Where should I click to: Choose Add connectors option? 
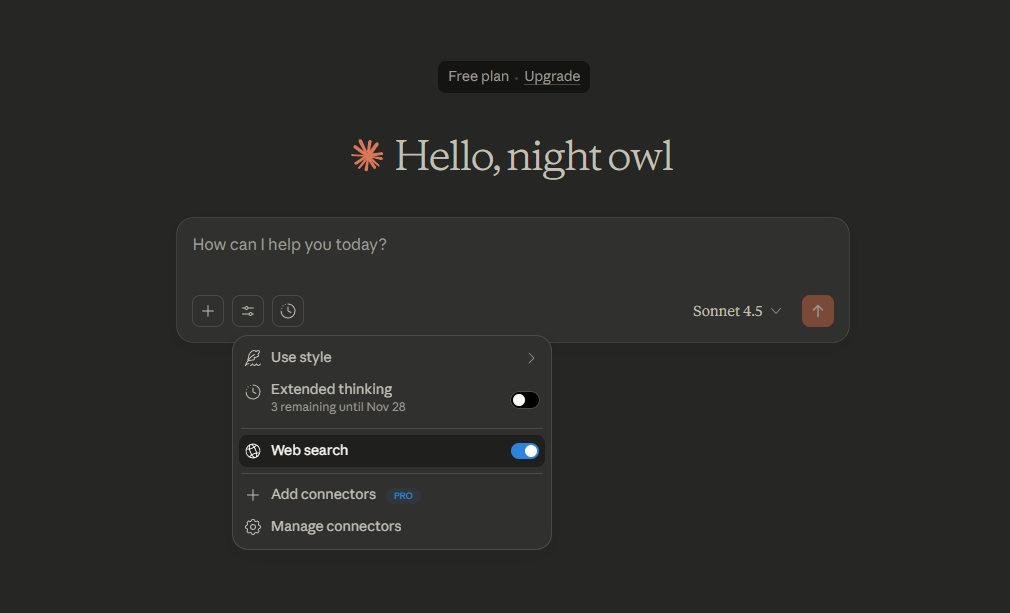coord(392,495)
